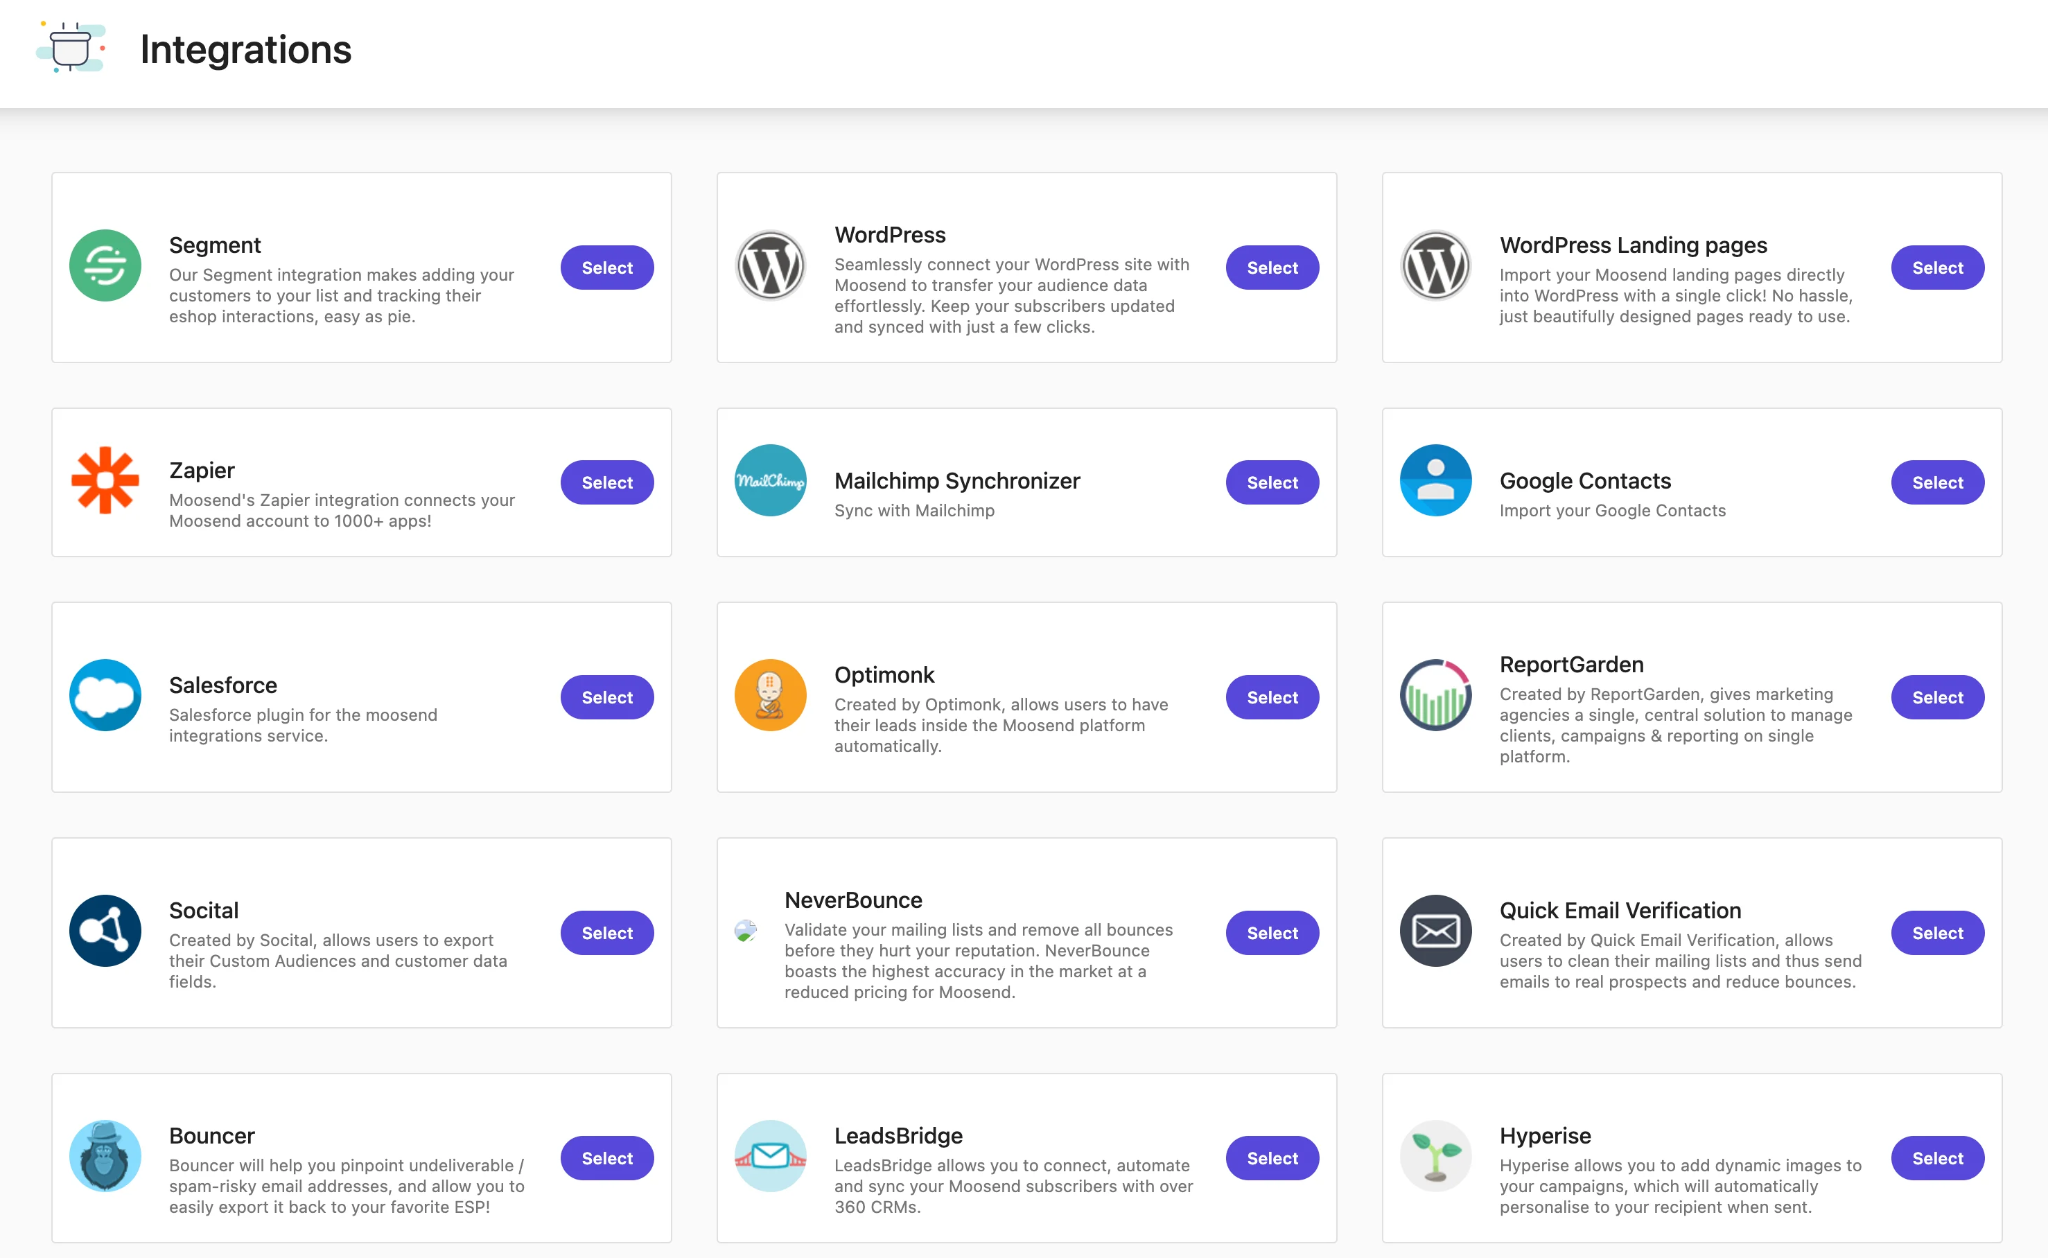Click Zapier '1000+ apps' description text
2048x1258 pixels.
(x=342, y=511)
